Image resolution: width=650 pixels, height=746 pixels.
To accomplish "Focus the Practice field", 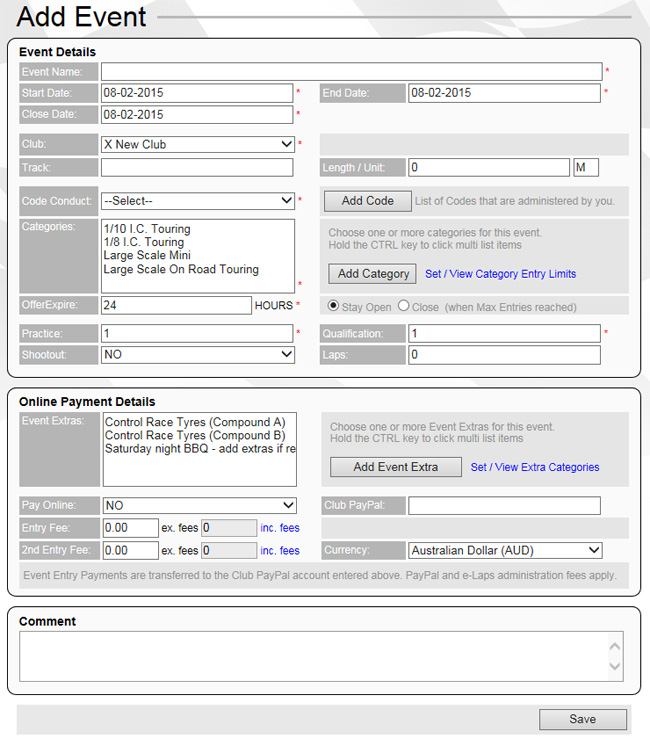I will [x=197, y=333].
